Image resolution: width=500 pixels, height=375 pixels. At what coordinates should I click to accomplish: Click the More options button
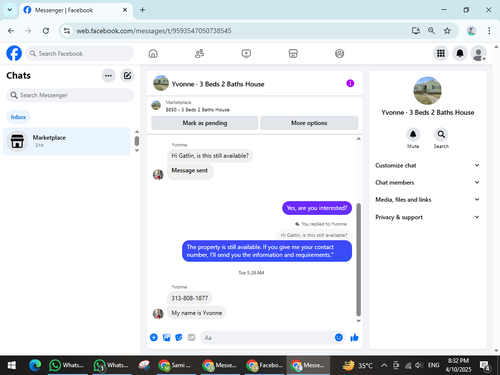(309, 123)
